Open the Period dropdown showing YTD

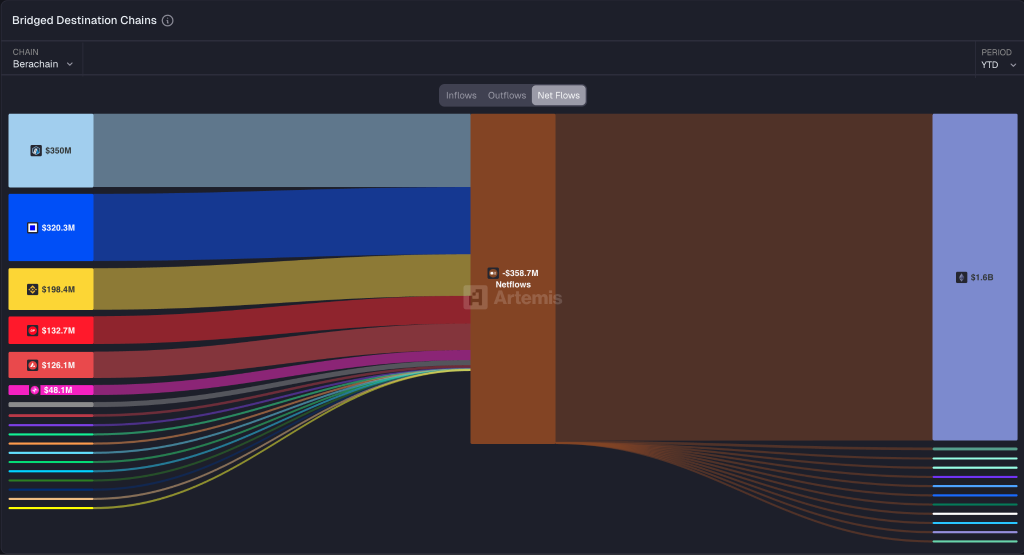[x=998, y=64]
